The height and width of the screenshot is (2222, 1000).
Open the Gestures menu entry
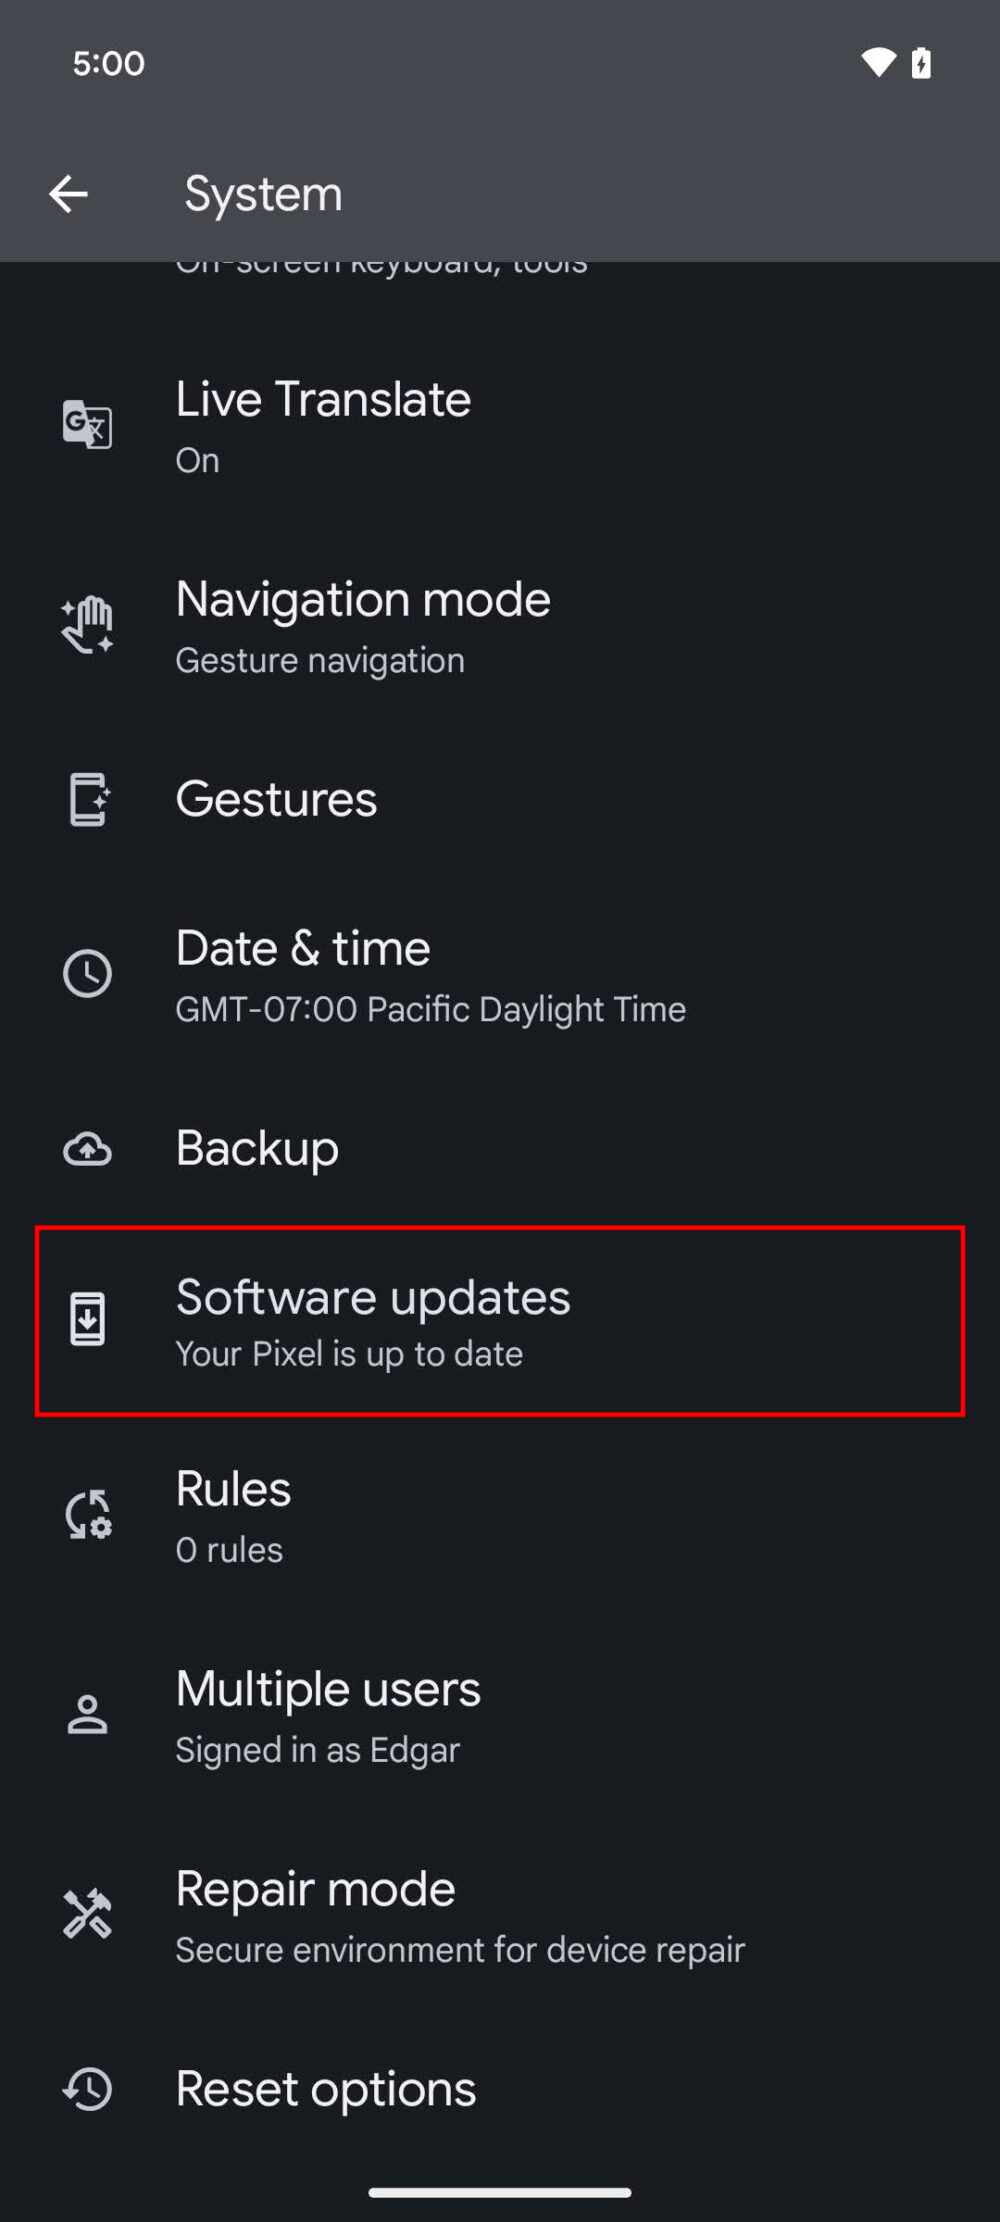pyautogui.click(x=277, y=800)
